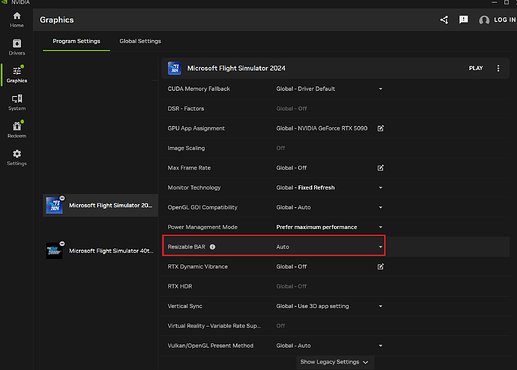The image size is (517, 370).
Task: Open the three-dot menu beside PLAY
Action: click(x=498, y=68)
